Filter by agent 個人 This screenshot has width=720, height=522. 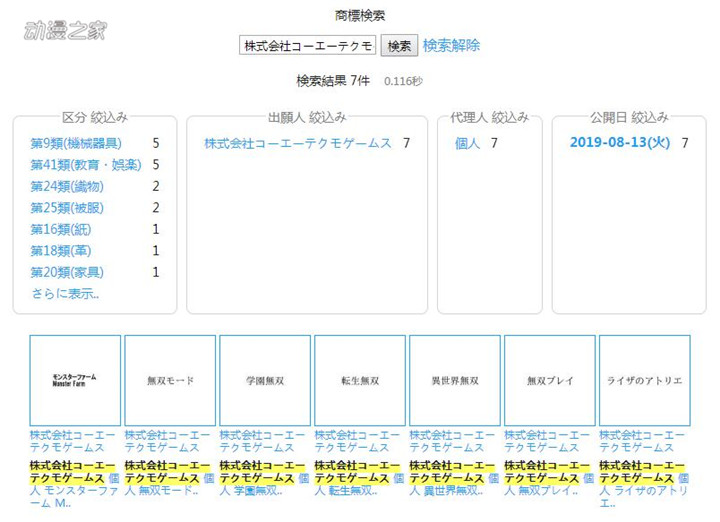tap(467, 143)
